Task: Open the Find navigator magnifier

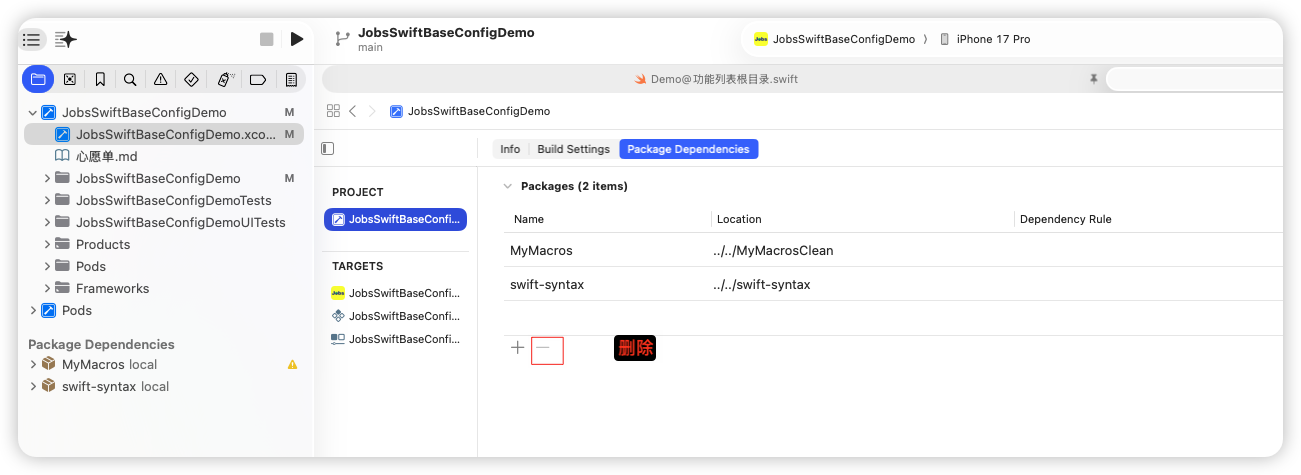Action: 130,79
